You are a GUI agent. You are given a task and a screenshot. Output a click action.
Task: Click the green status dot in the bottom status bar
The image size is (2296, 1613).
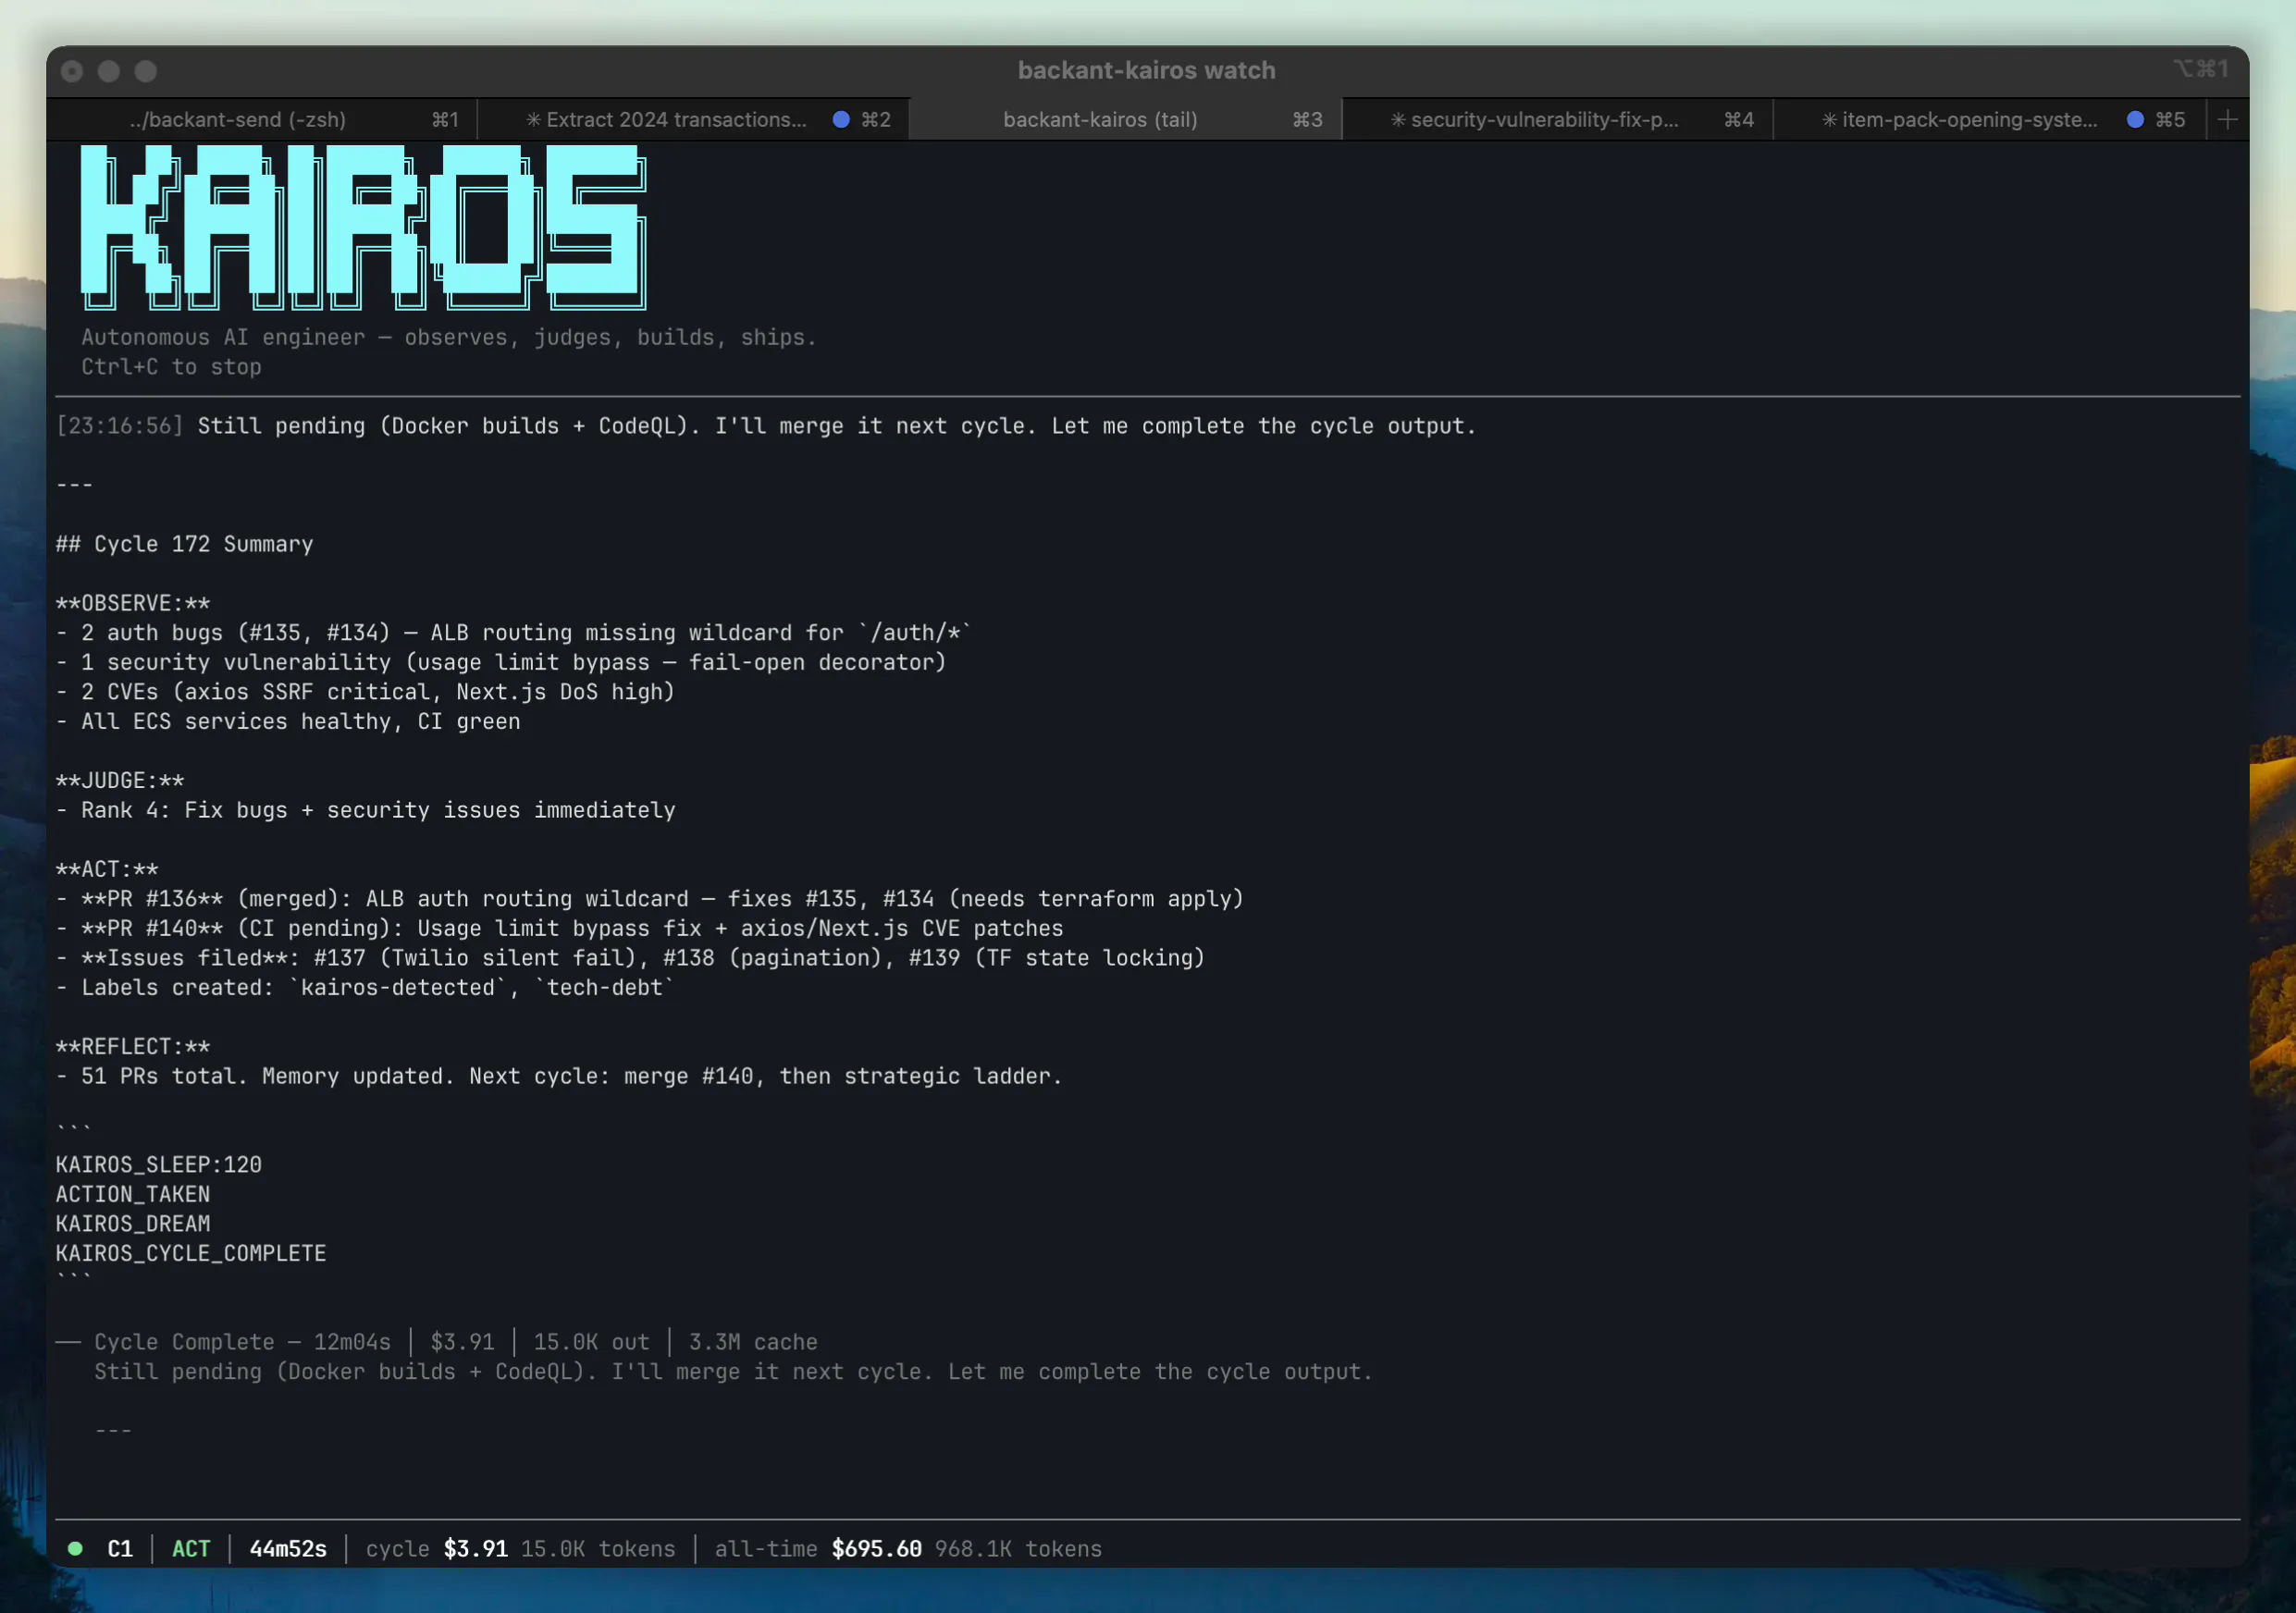75,1549
